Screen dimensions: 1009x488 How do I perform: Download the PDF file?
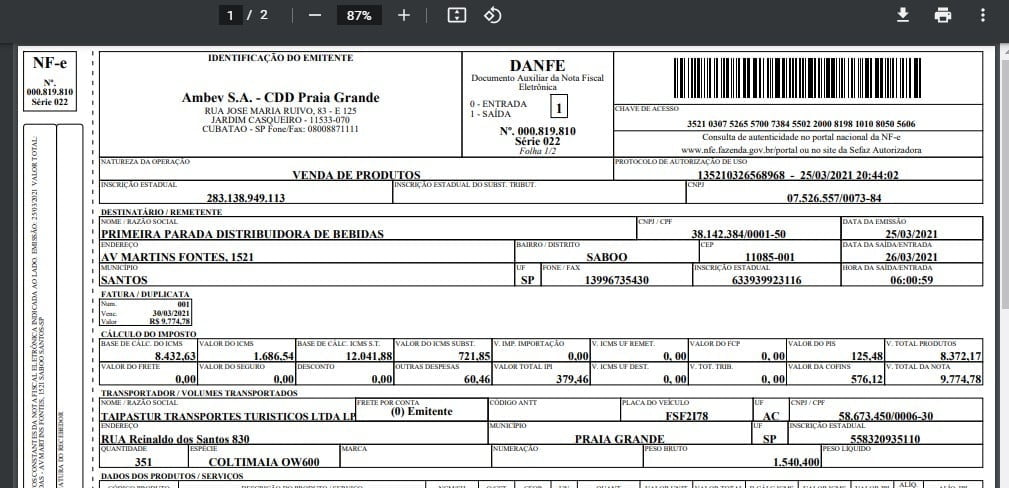point(902,15)
